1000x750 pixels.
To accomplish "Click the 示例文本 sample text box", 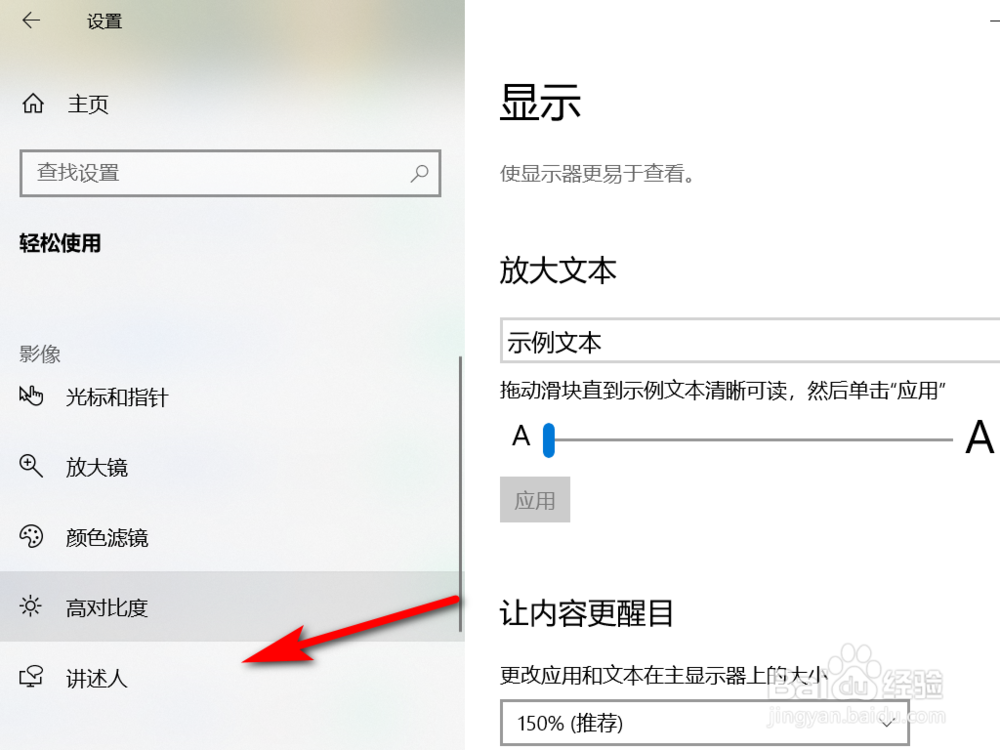I will [750, 341].
